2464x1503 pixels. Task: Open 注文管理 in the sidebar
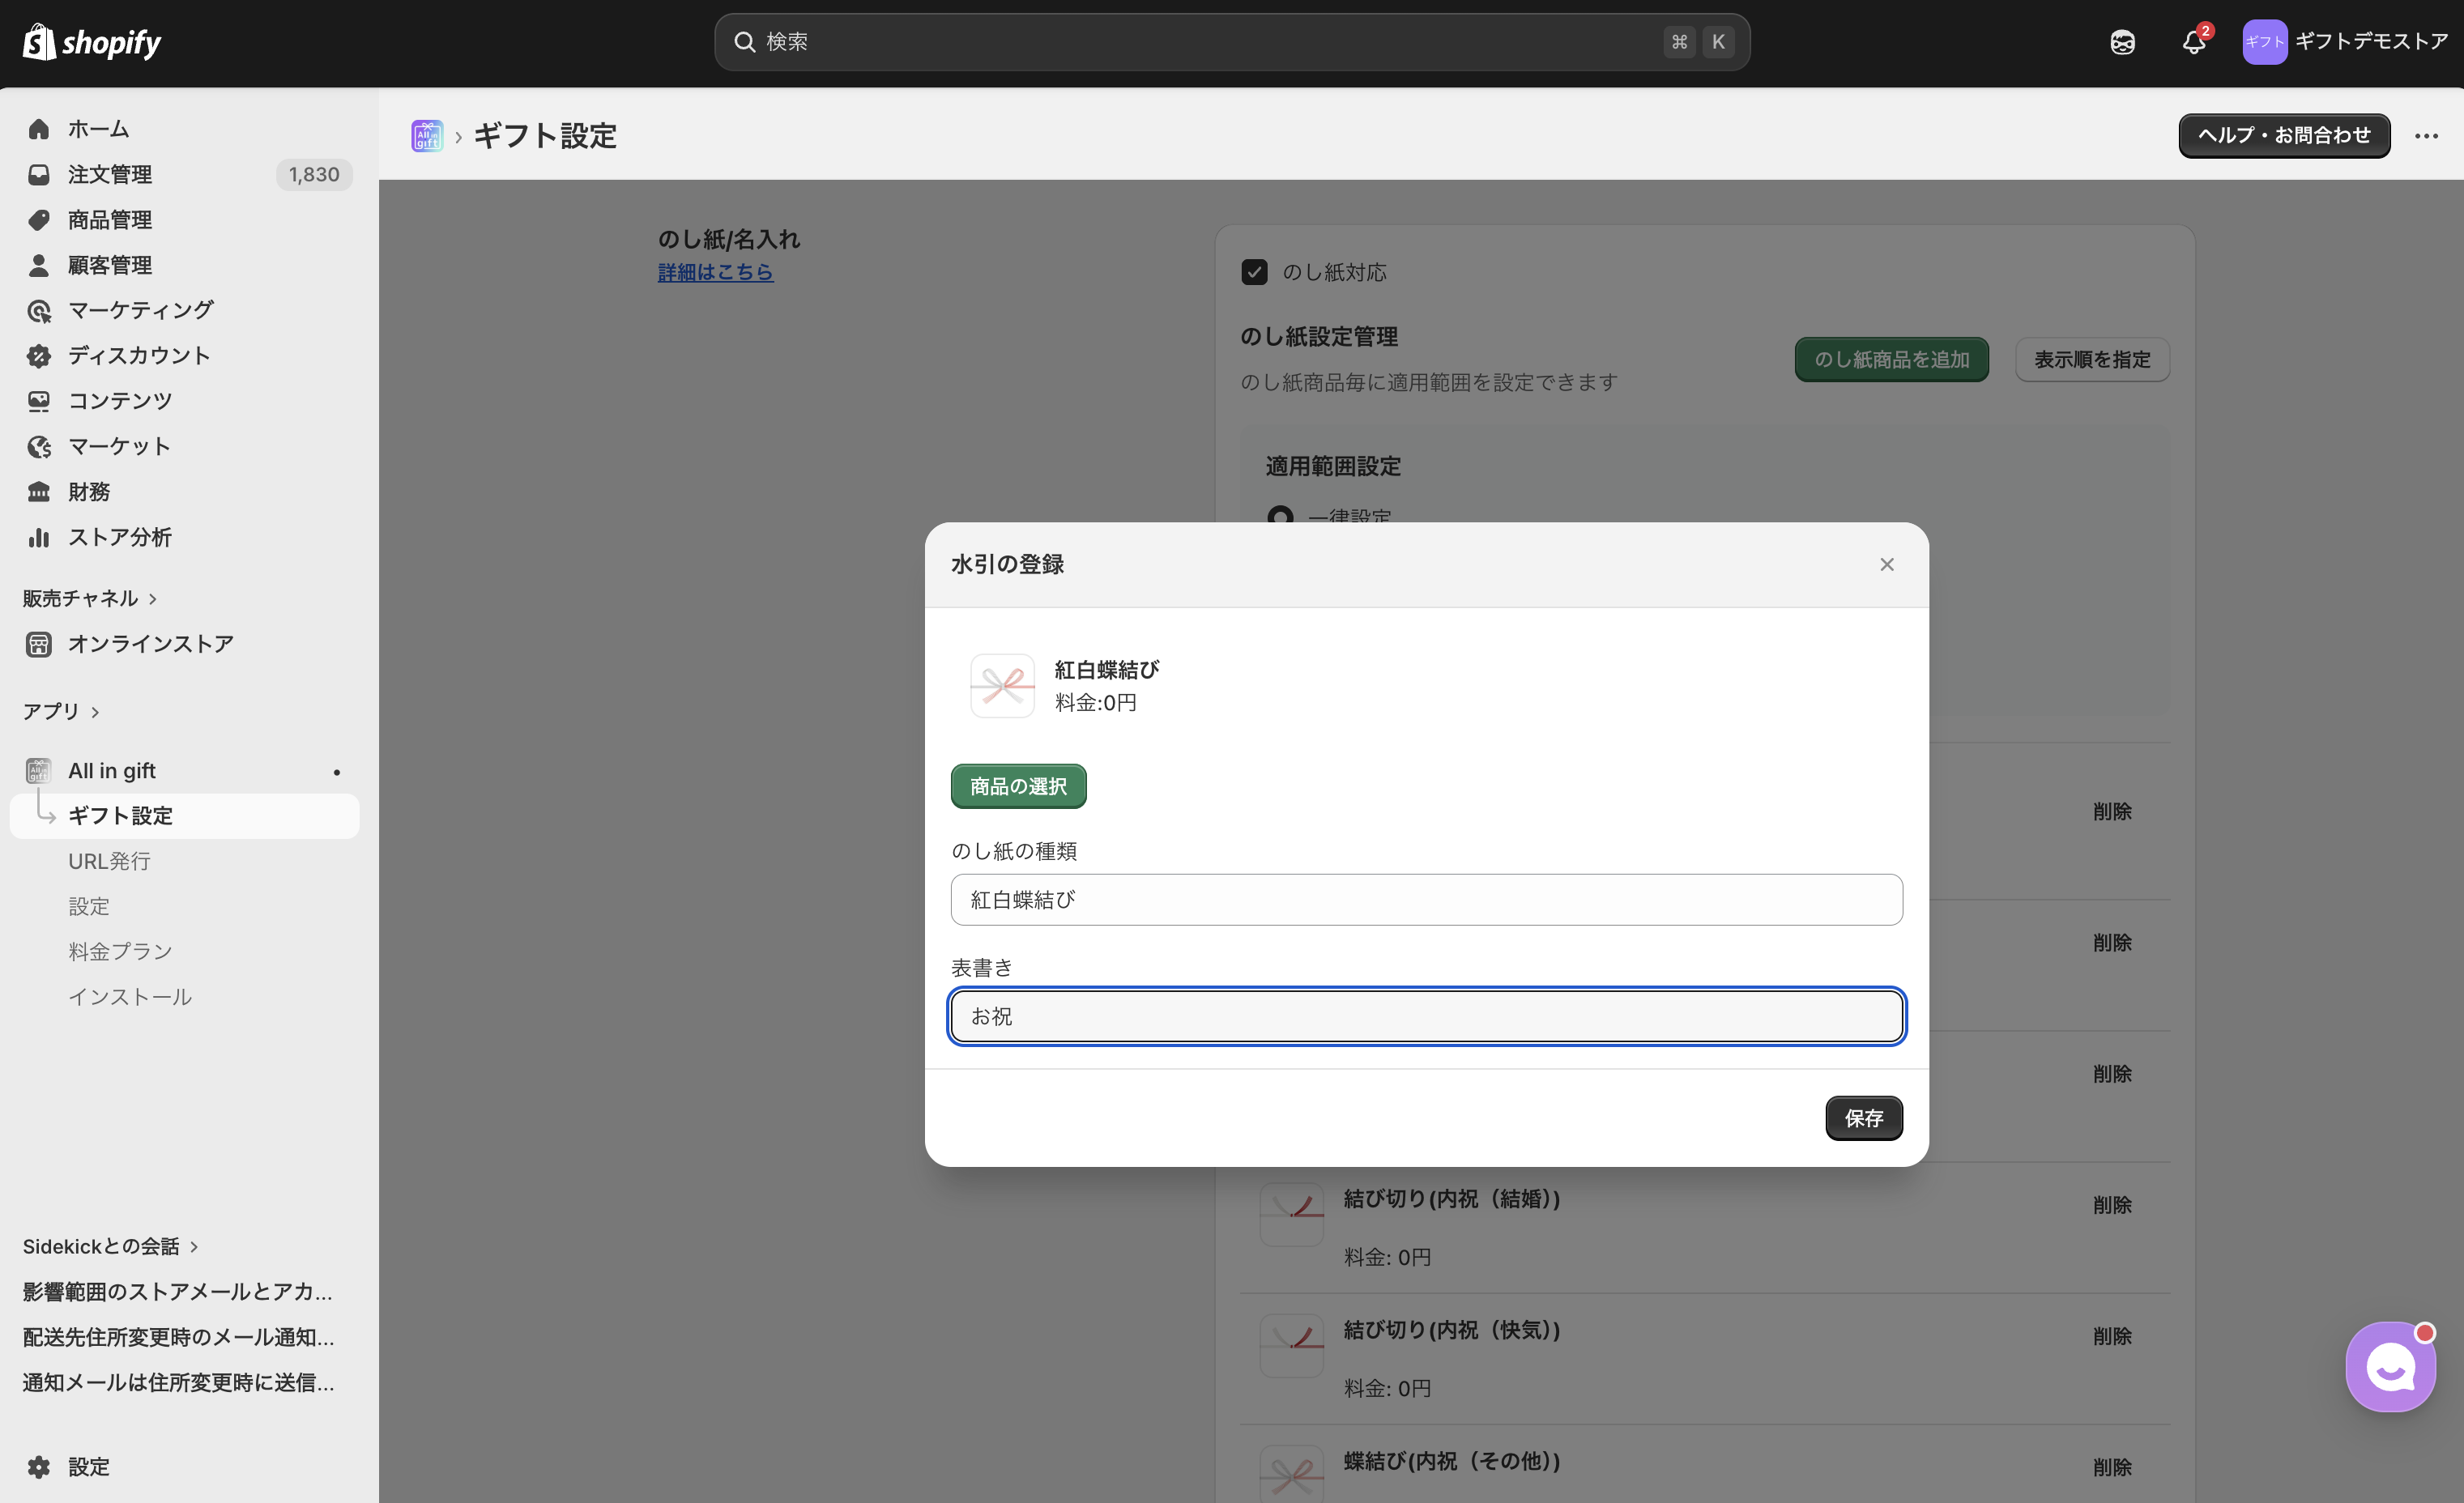(110, 174)
